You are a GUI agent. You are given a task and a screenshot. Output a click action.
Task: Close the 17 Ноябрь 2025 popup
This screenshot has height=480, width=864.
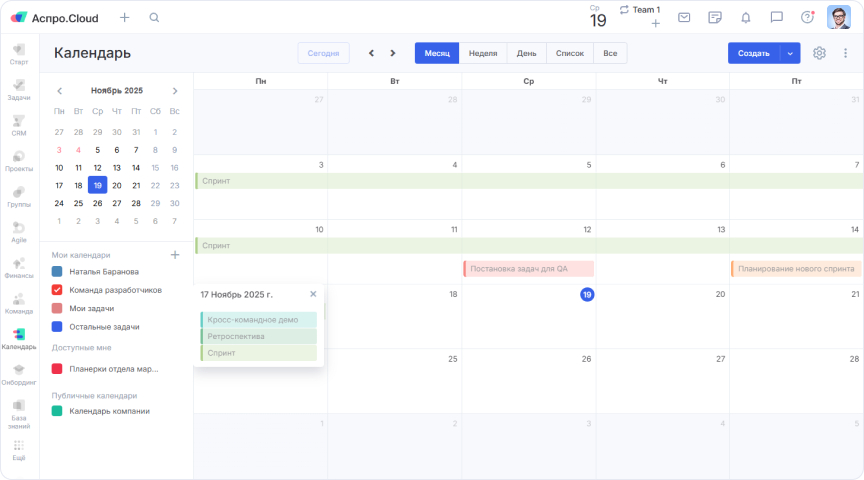tap(313, 294)
